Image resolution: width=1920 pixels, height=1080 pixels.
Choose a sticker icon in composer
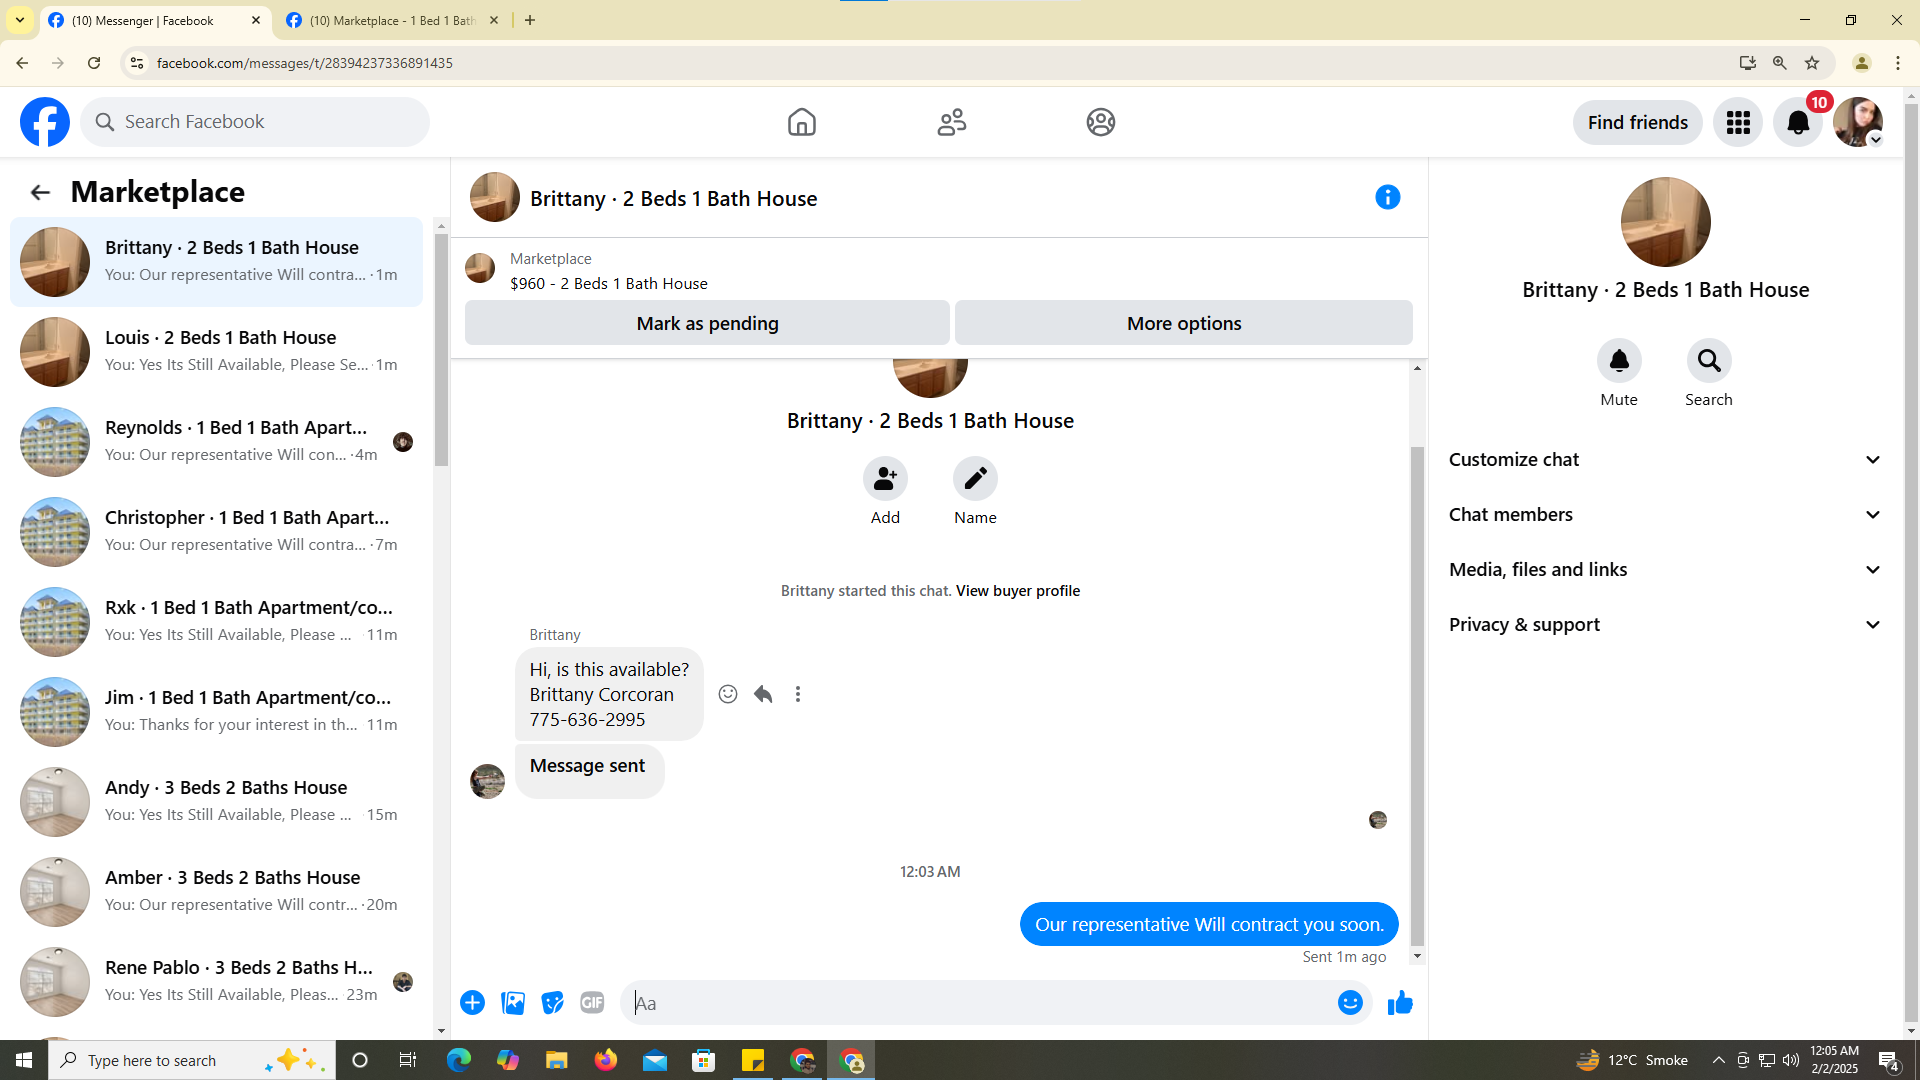point(552,1002)
